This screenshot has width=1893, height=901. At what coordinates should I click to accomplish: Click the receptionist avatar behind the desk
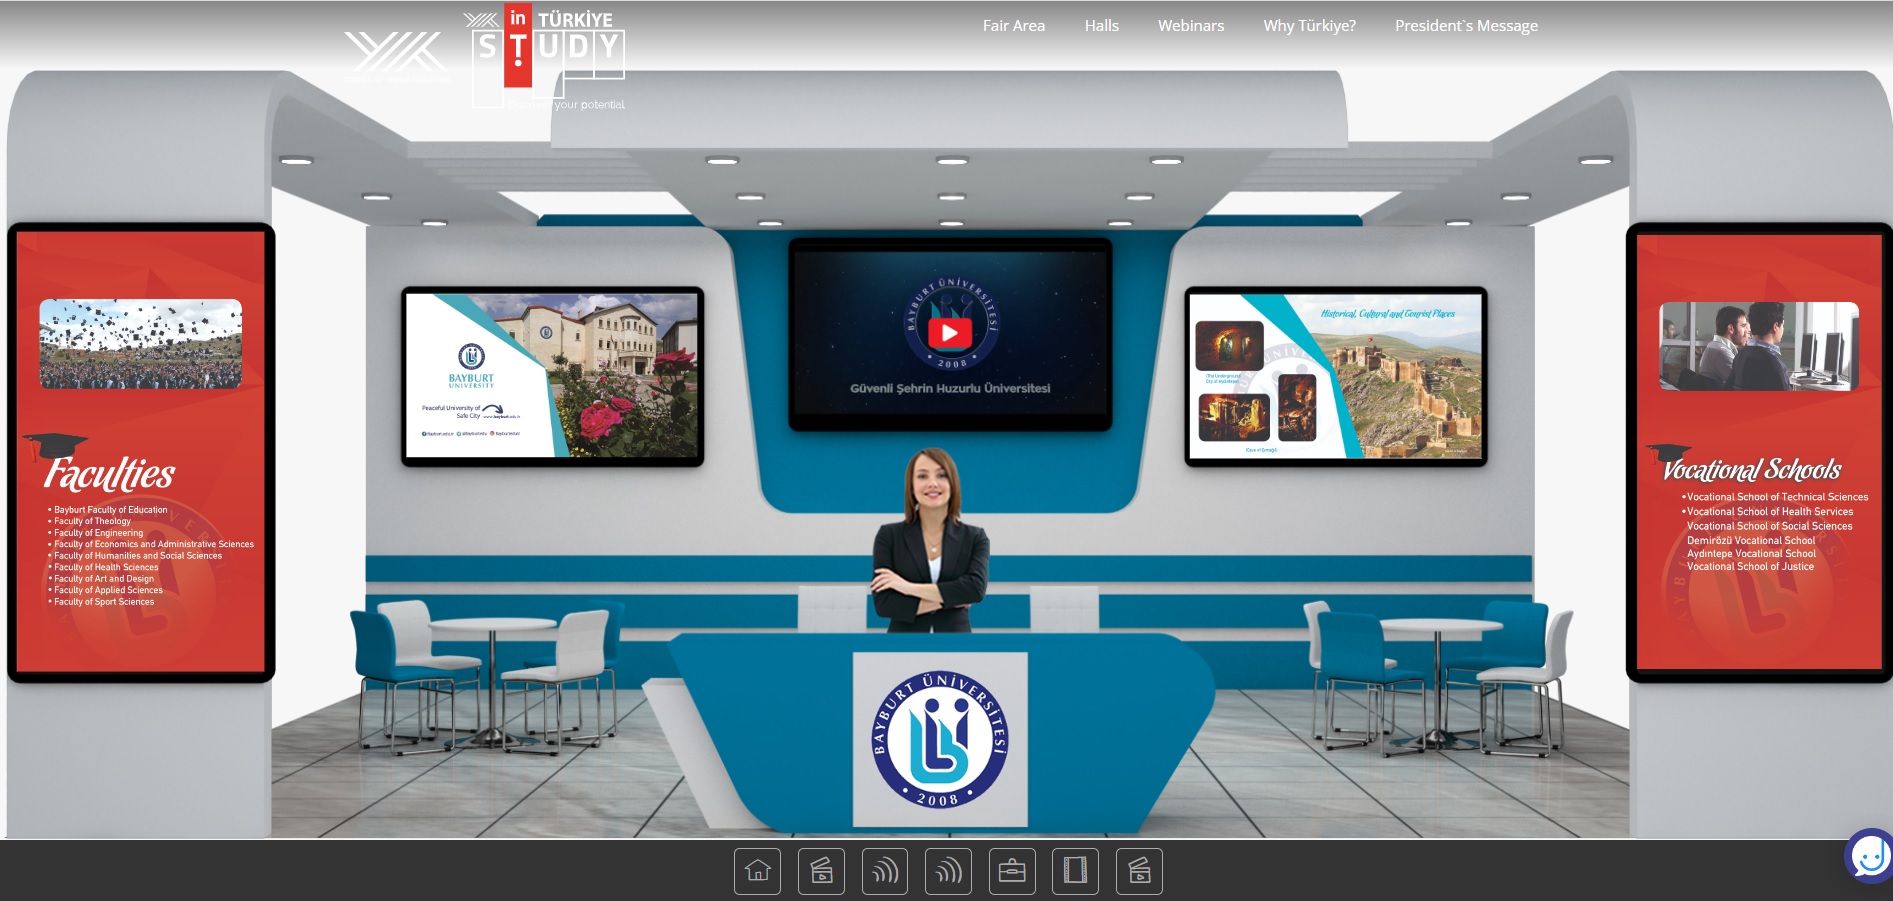[x=931, y=541]
